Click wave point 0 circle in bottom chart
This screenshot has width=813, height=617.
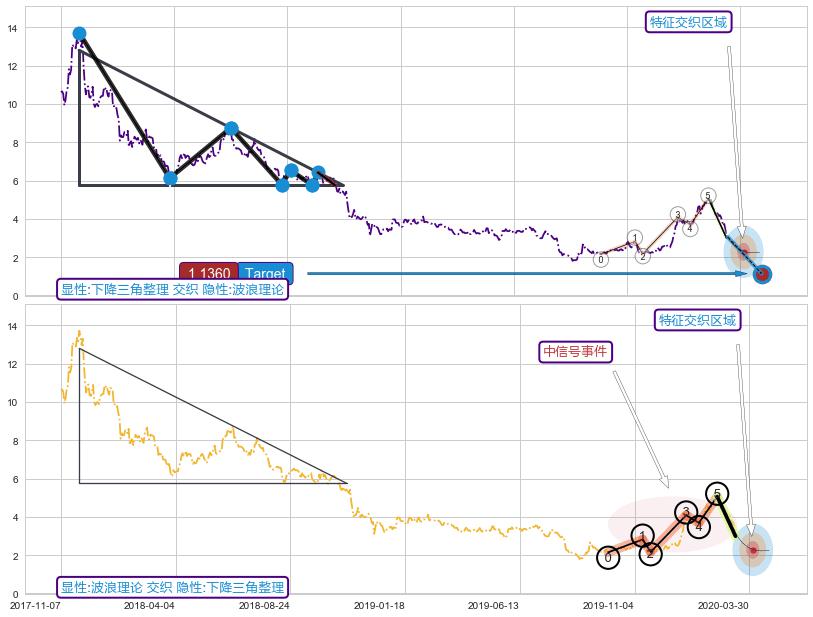click(608, 557)
